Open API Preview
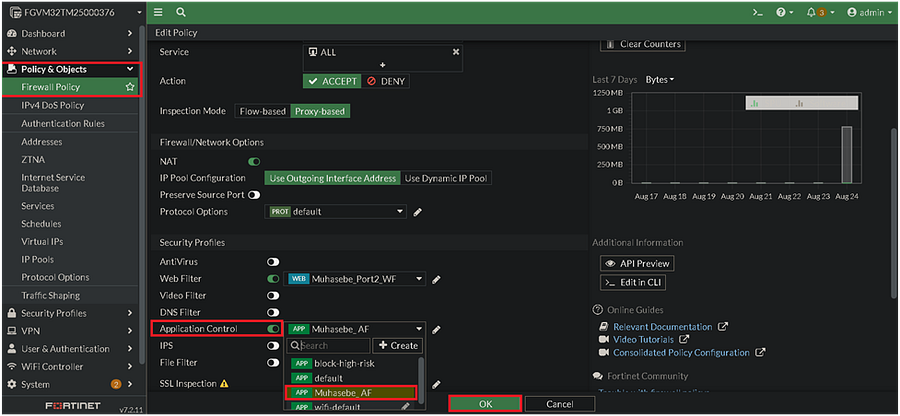Image resolution: width=900 pixels, height=416 pixels. coord(637,263)
